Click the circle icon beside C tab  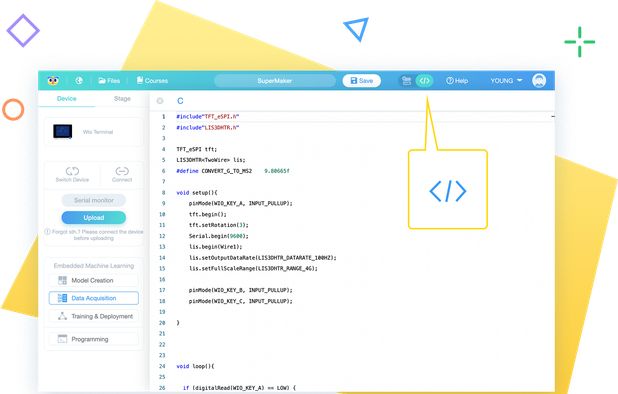click(x=160, y=101)
